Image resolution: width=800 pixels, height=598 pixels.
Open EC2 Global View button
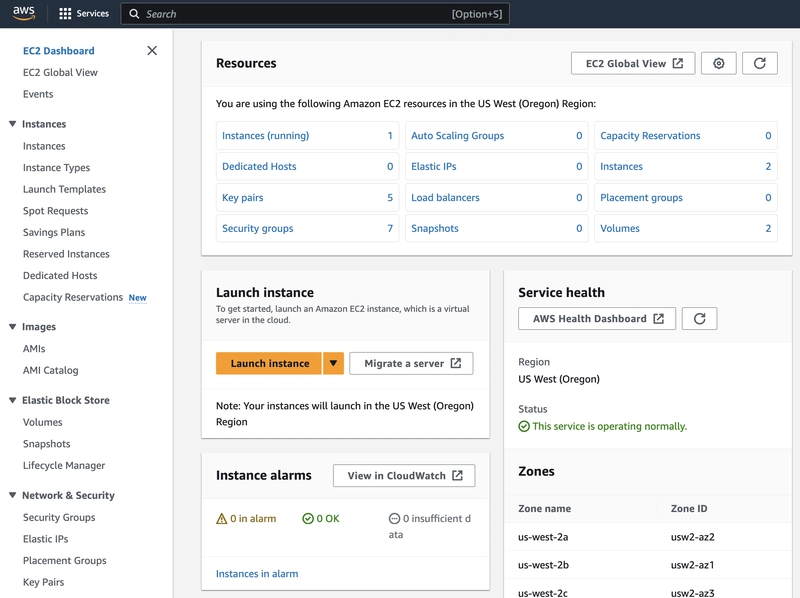(633, 63)
